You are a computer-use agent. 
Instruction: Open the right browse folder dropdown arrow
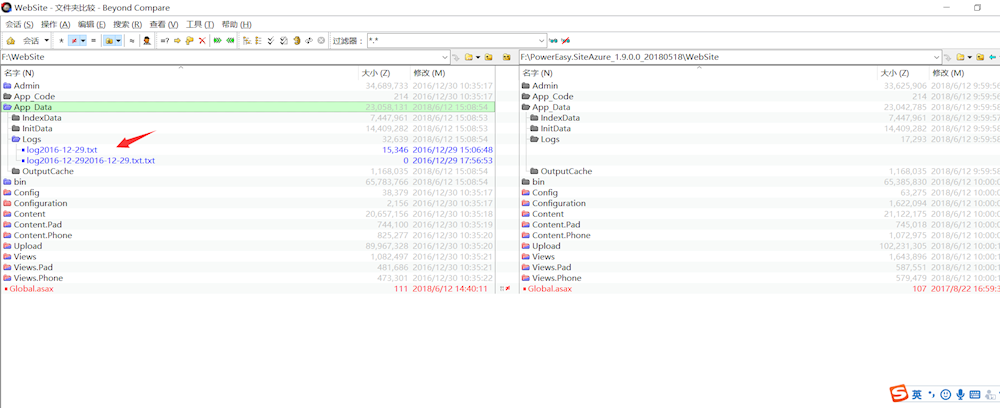(969, 57)
